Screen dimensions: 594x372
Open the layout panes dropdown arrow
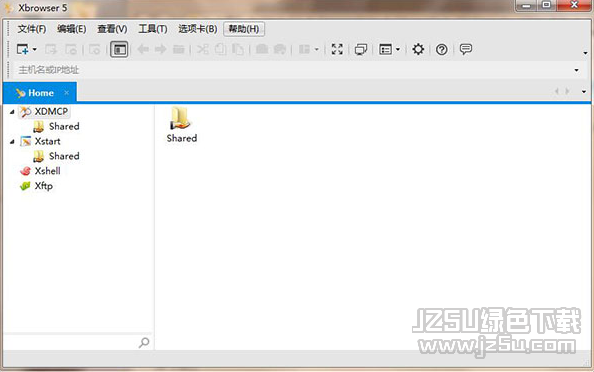pos(317,50)
